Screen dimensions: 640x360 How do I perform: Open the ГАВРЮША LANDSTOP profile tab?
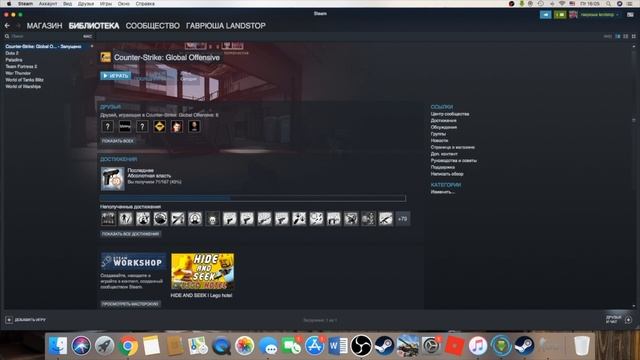pyautogui.click(x=226, y=26)
